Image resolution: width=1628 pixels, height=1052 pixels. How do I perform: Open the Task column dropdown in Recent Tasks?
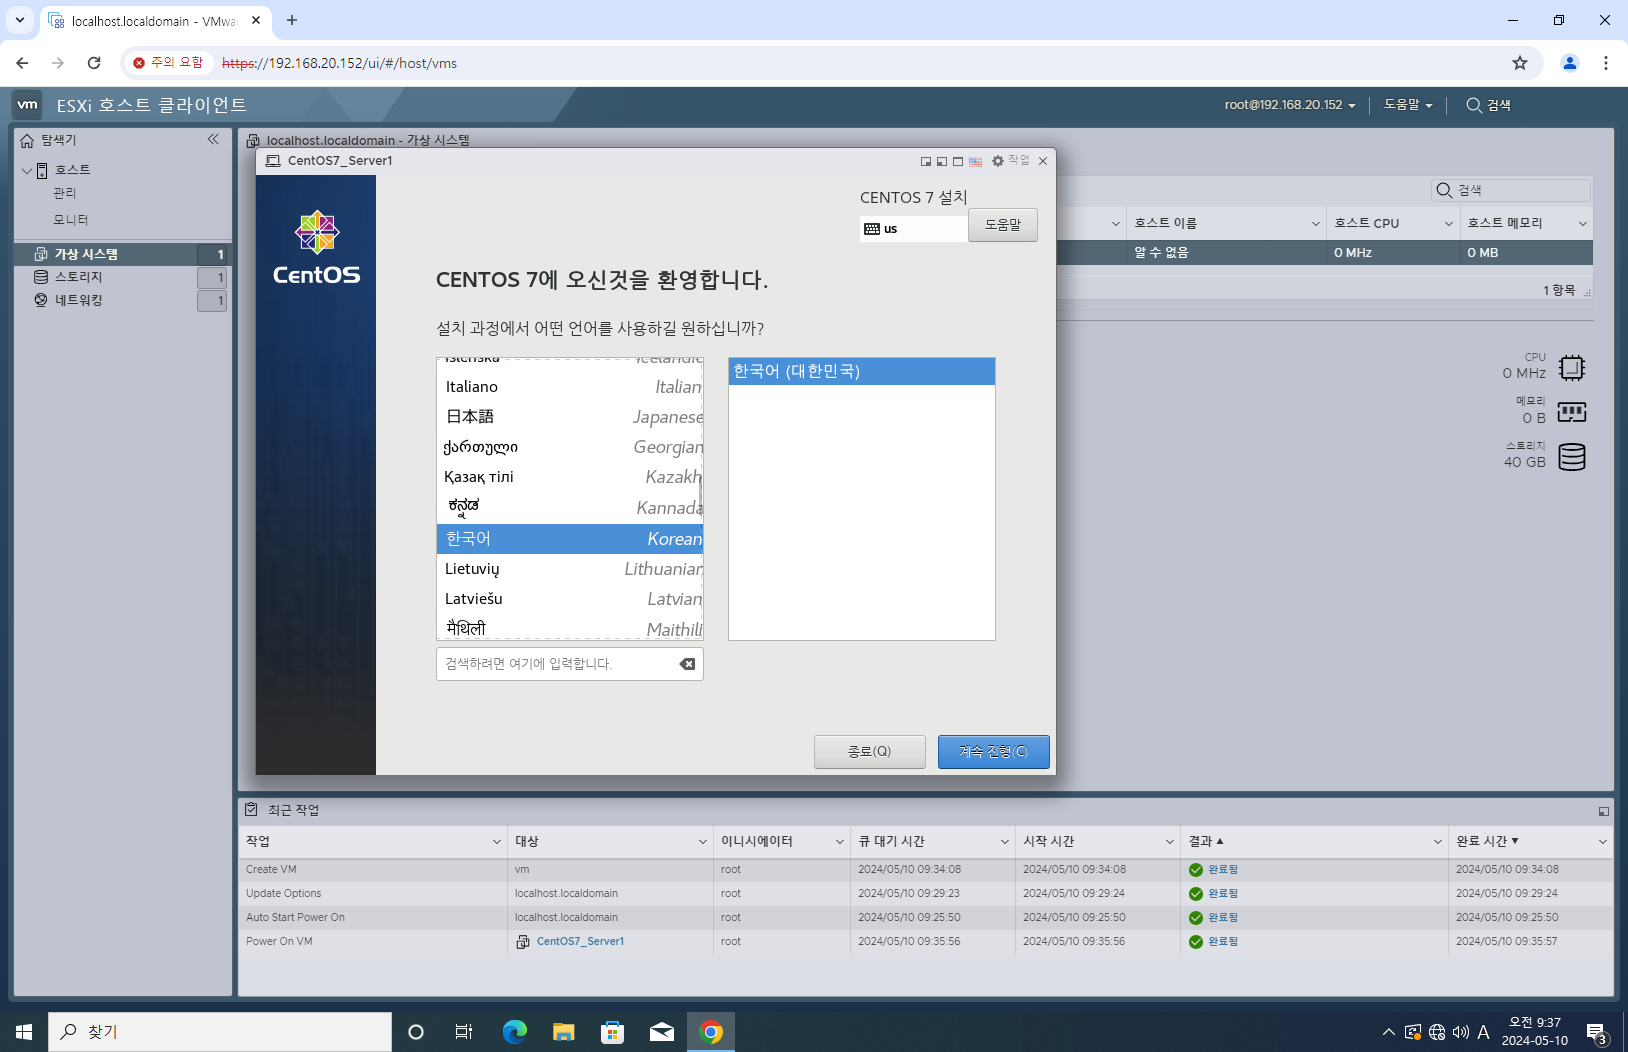pyautogui.click(x=497, y=842)
